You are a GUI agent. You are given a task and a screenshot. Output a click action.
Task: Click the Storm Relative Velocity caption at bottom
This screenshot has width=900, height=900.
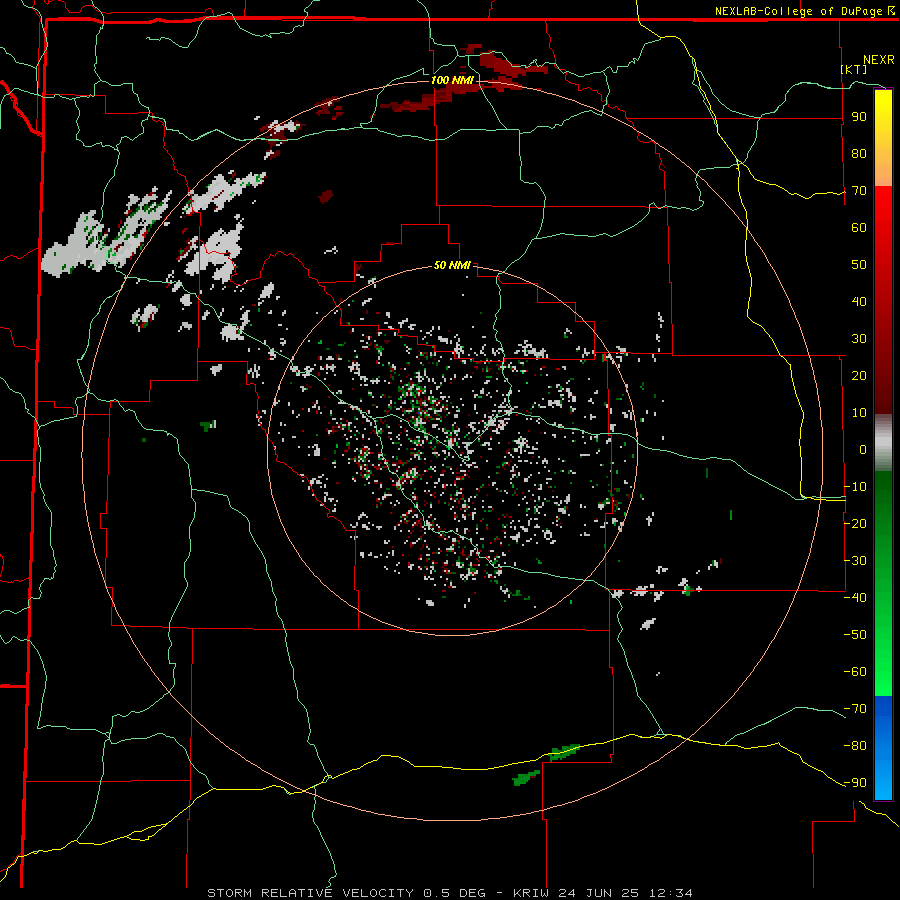[450, 893]
